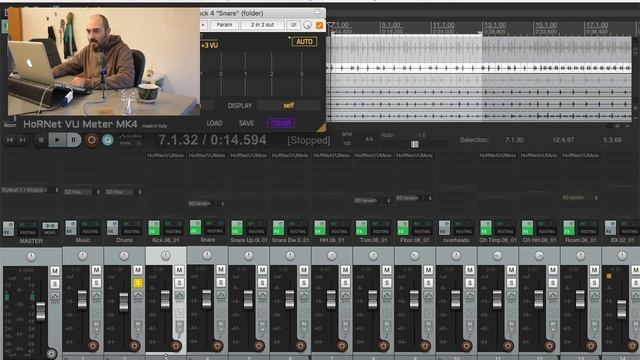Click HoRNetVUMeter FX slot on Kick strip

pyautogui.click(x=165, y=156)
